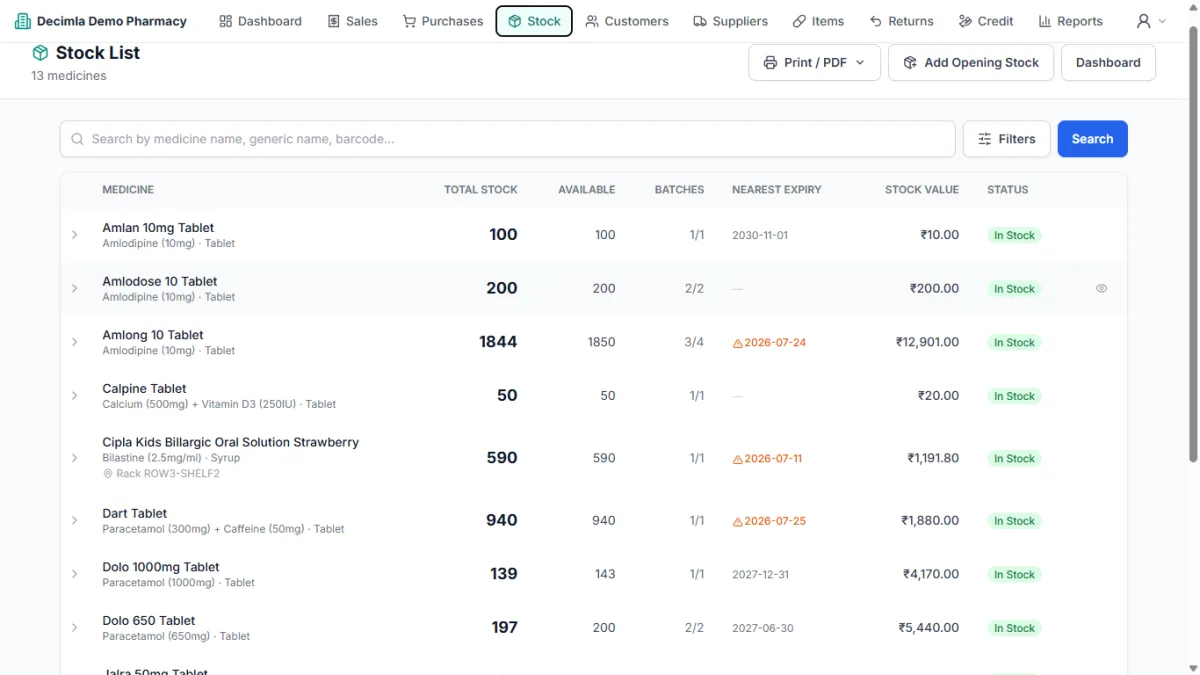Open the Purchases tab

coord(442,21)
